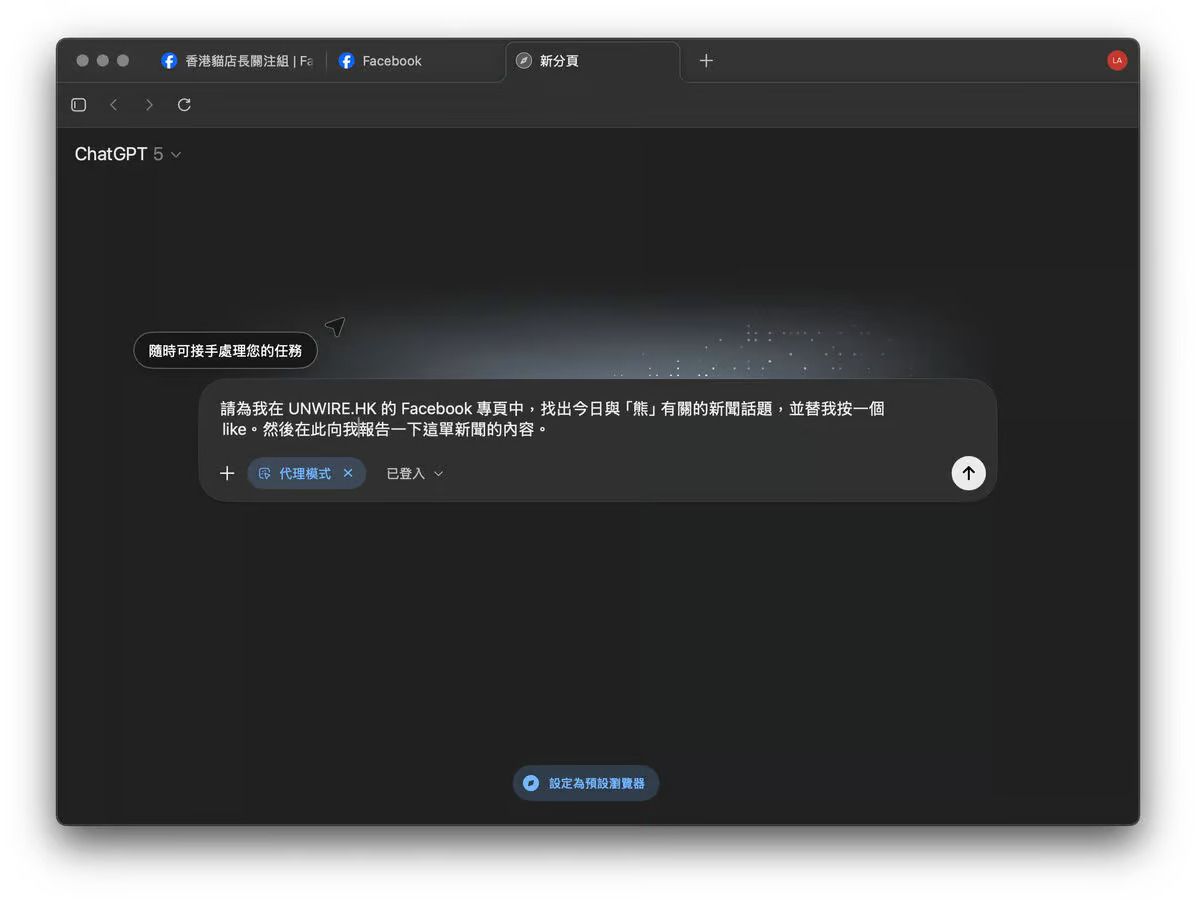Click the window zoom traffic light button
The height and width of the screenshot is (900, 1196).
pos(123,60)
